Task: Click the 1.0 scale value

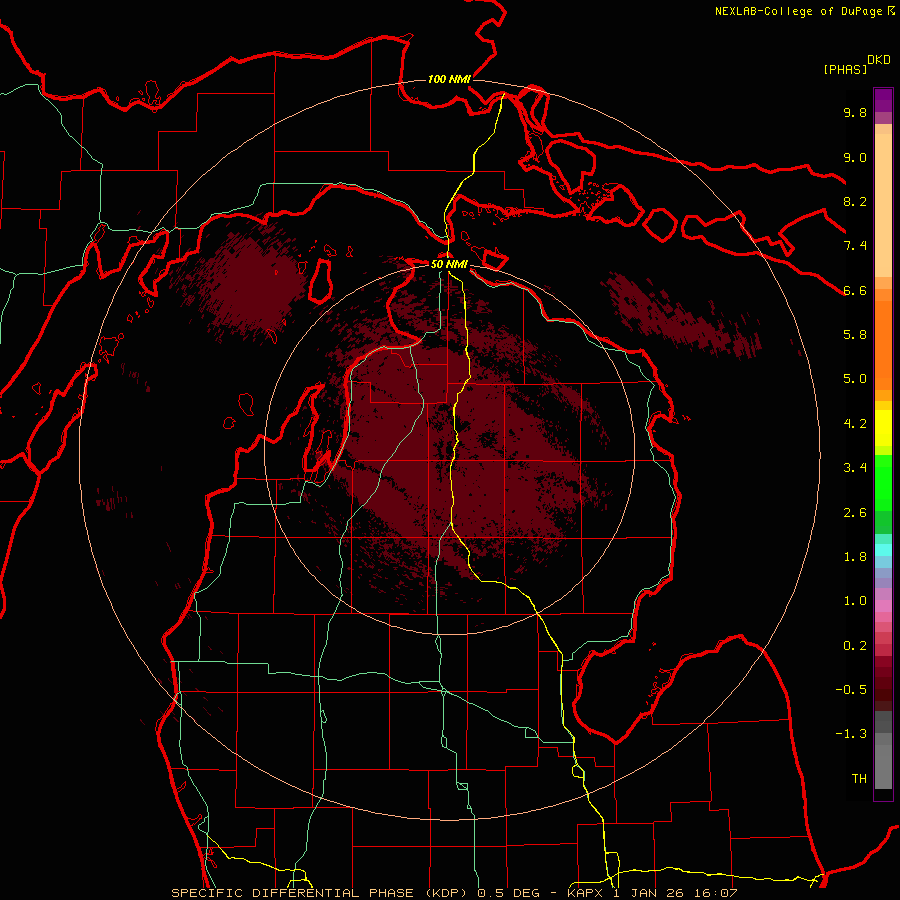Action: (855, 600)
